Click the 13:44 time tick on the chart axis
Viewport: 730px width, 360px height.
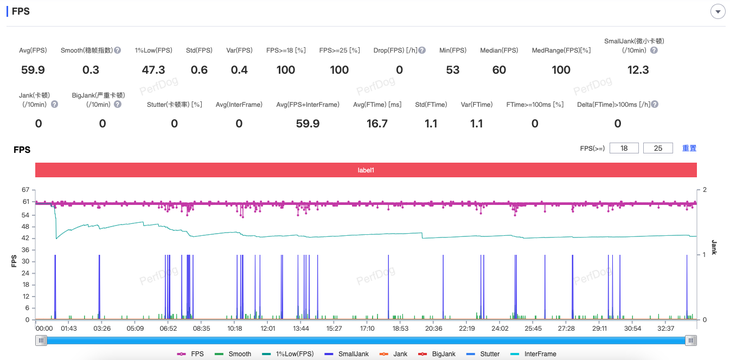click(x=301, y=328)
